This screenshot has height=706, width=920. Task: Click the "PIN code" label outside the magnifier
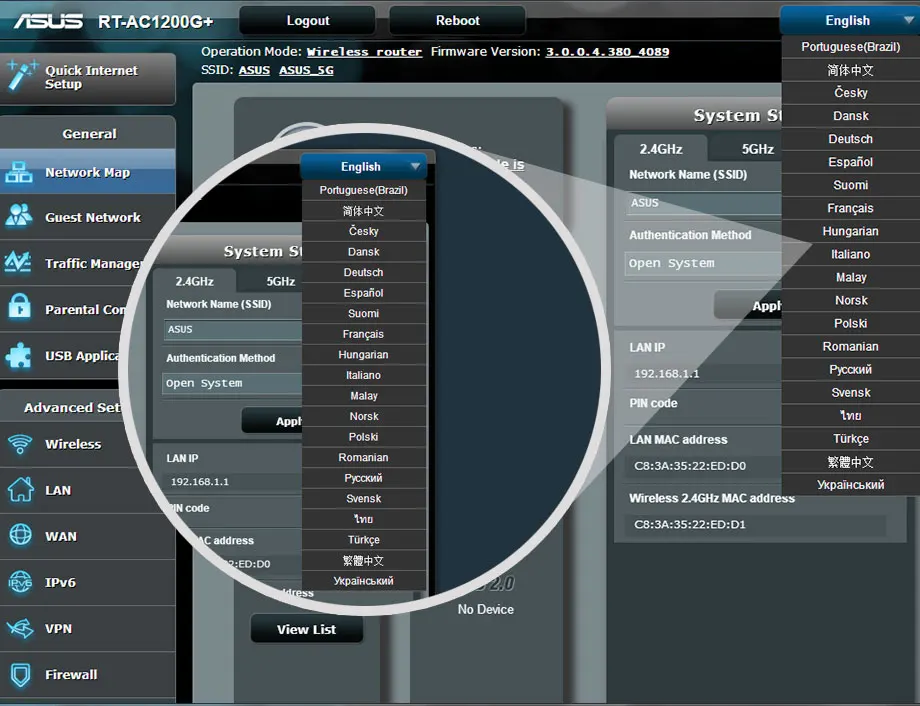pos(653,403)
